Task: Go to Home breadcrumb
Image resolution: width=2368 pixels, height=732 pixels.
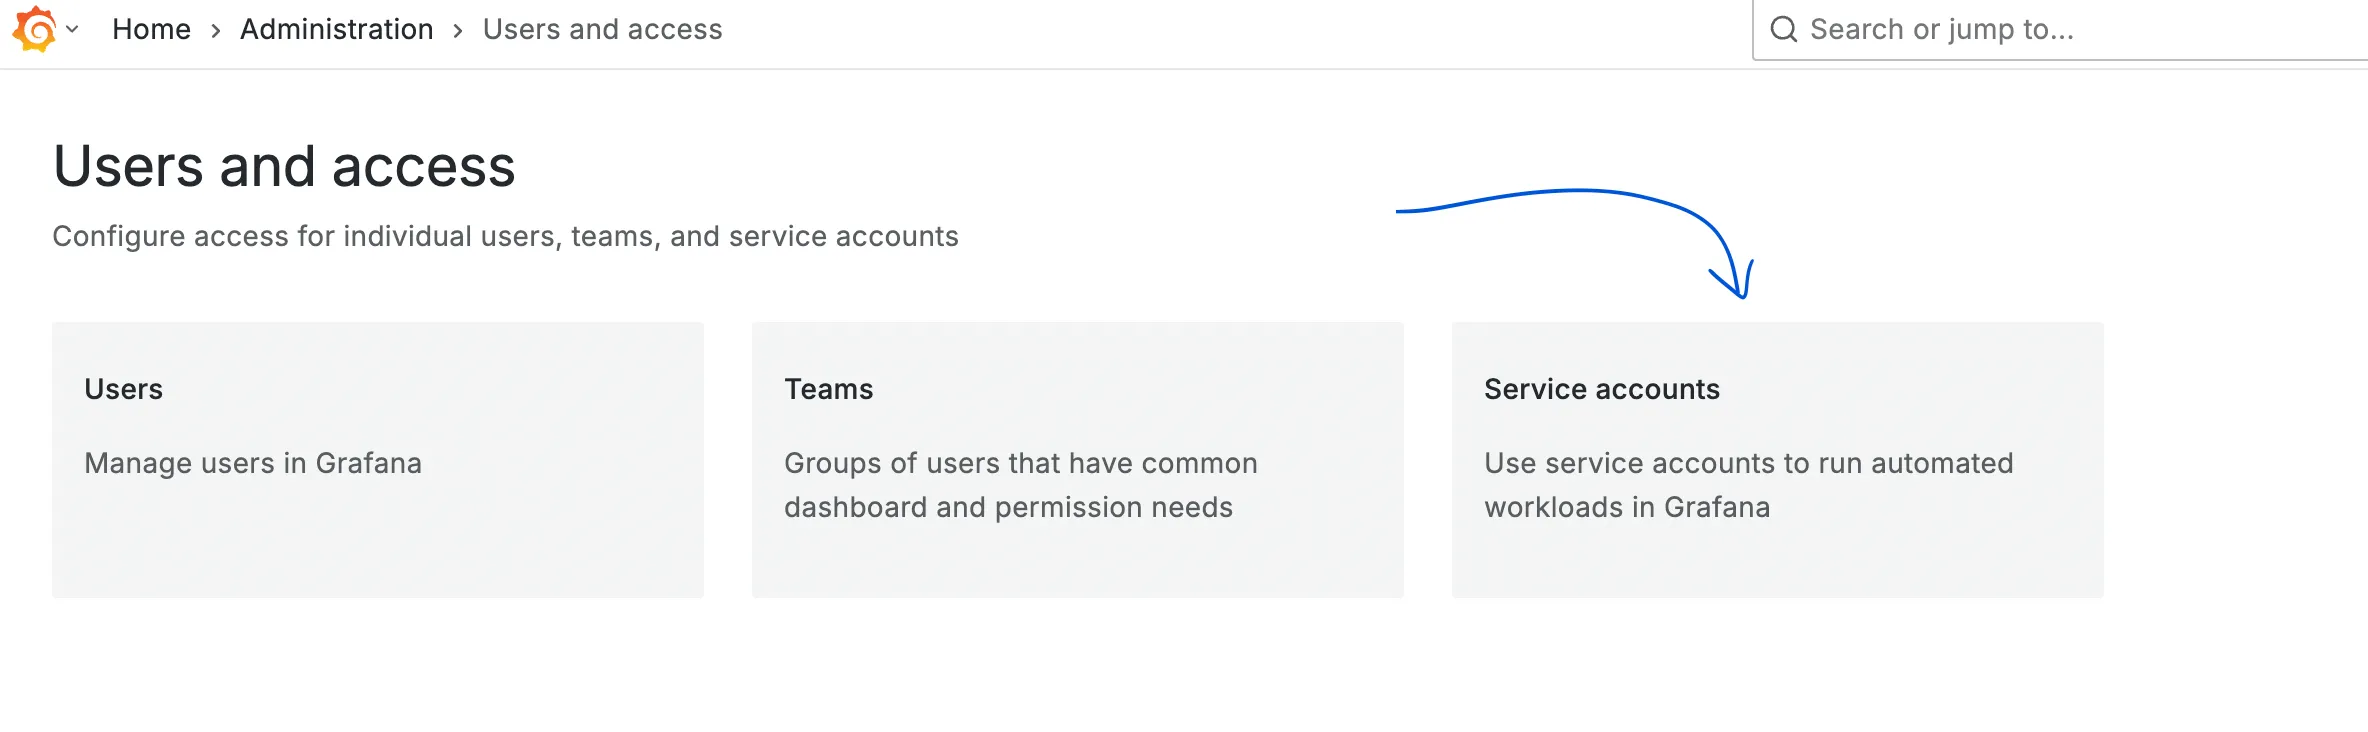Action: [x=151, y=29]
